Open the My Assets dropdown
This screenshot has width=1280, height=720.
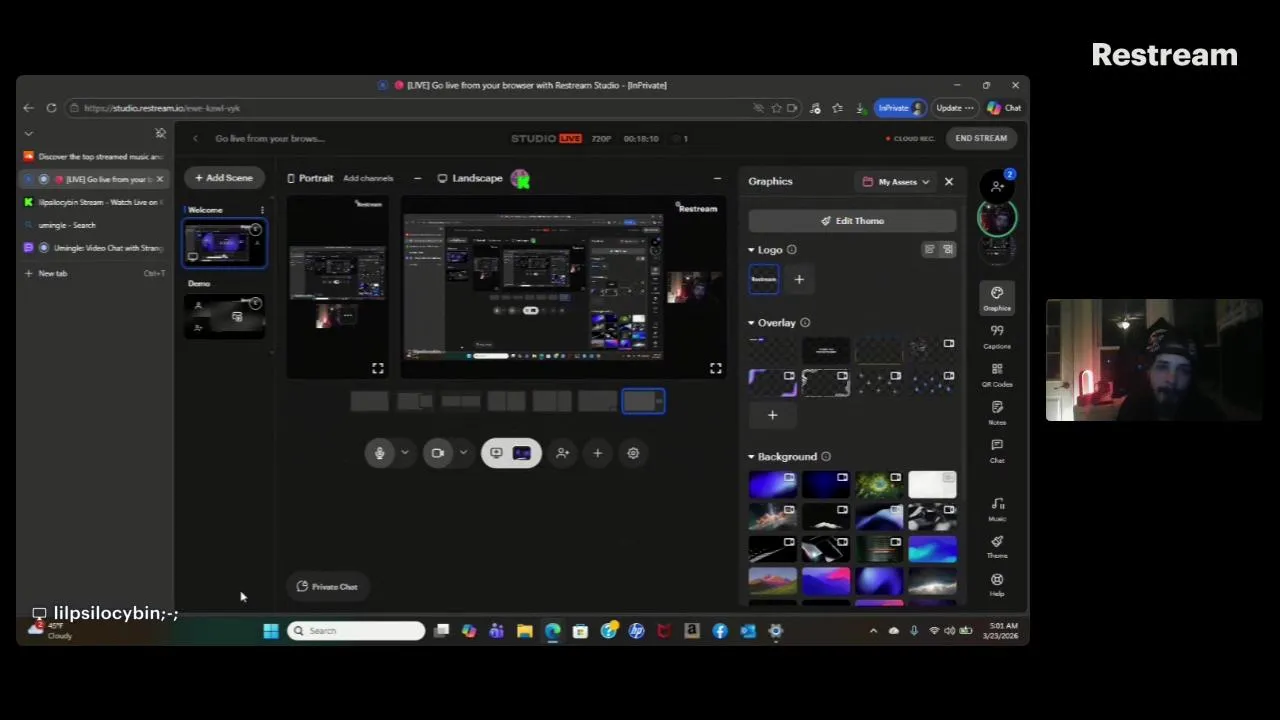[896, 182]
